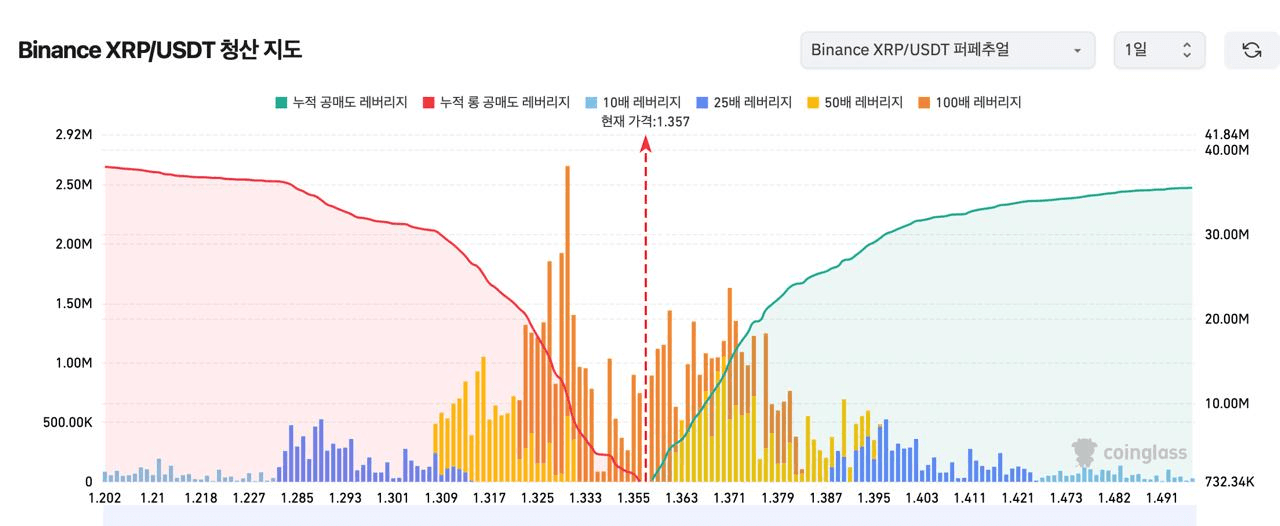Click the Binance XRP/USDT 청산 지도 title

pyautogui.click(x=160, y=50)
